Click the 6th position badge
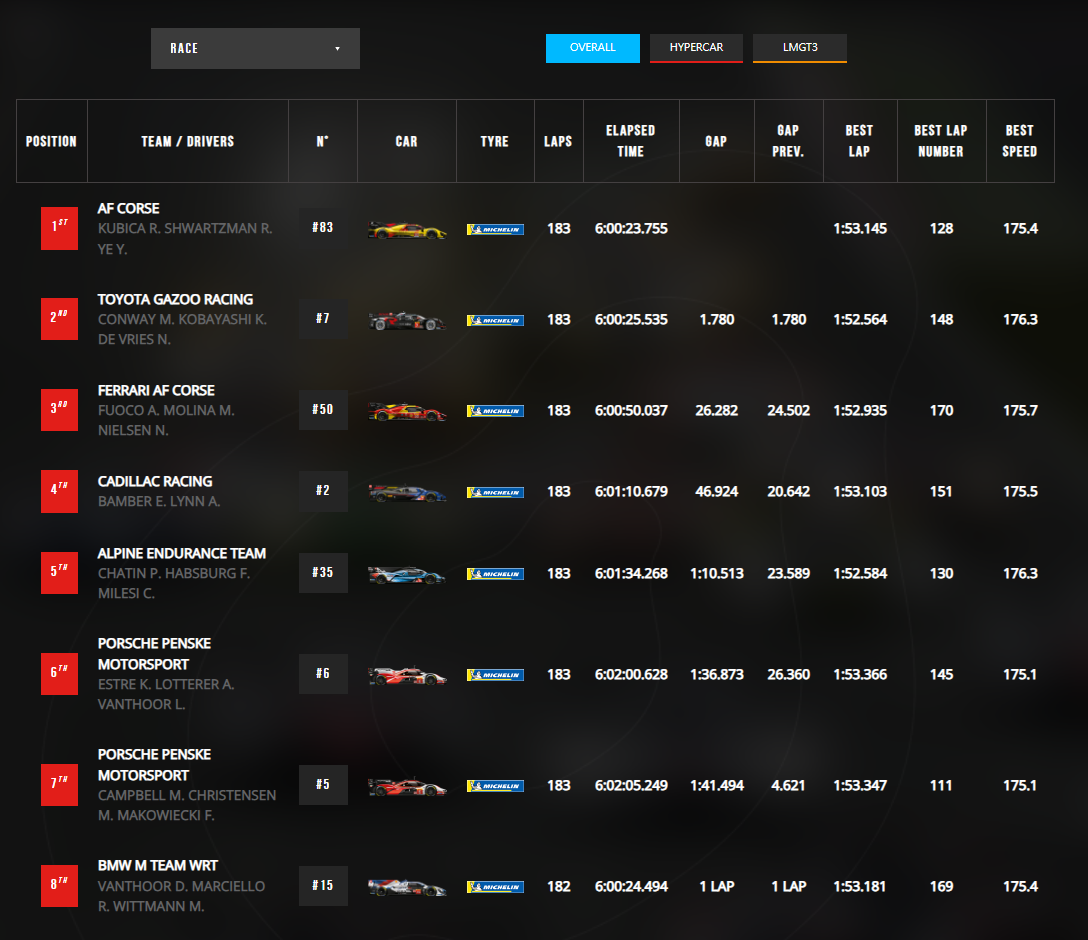 tap(60, 674)
